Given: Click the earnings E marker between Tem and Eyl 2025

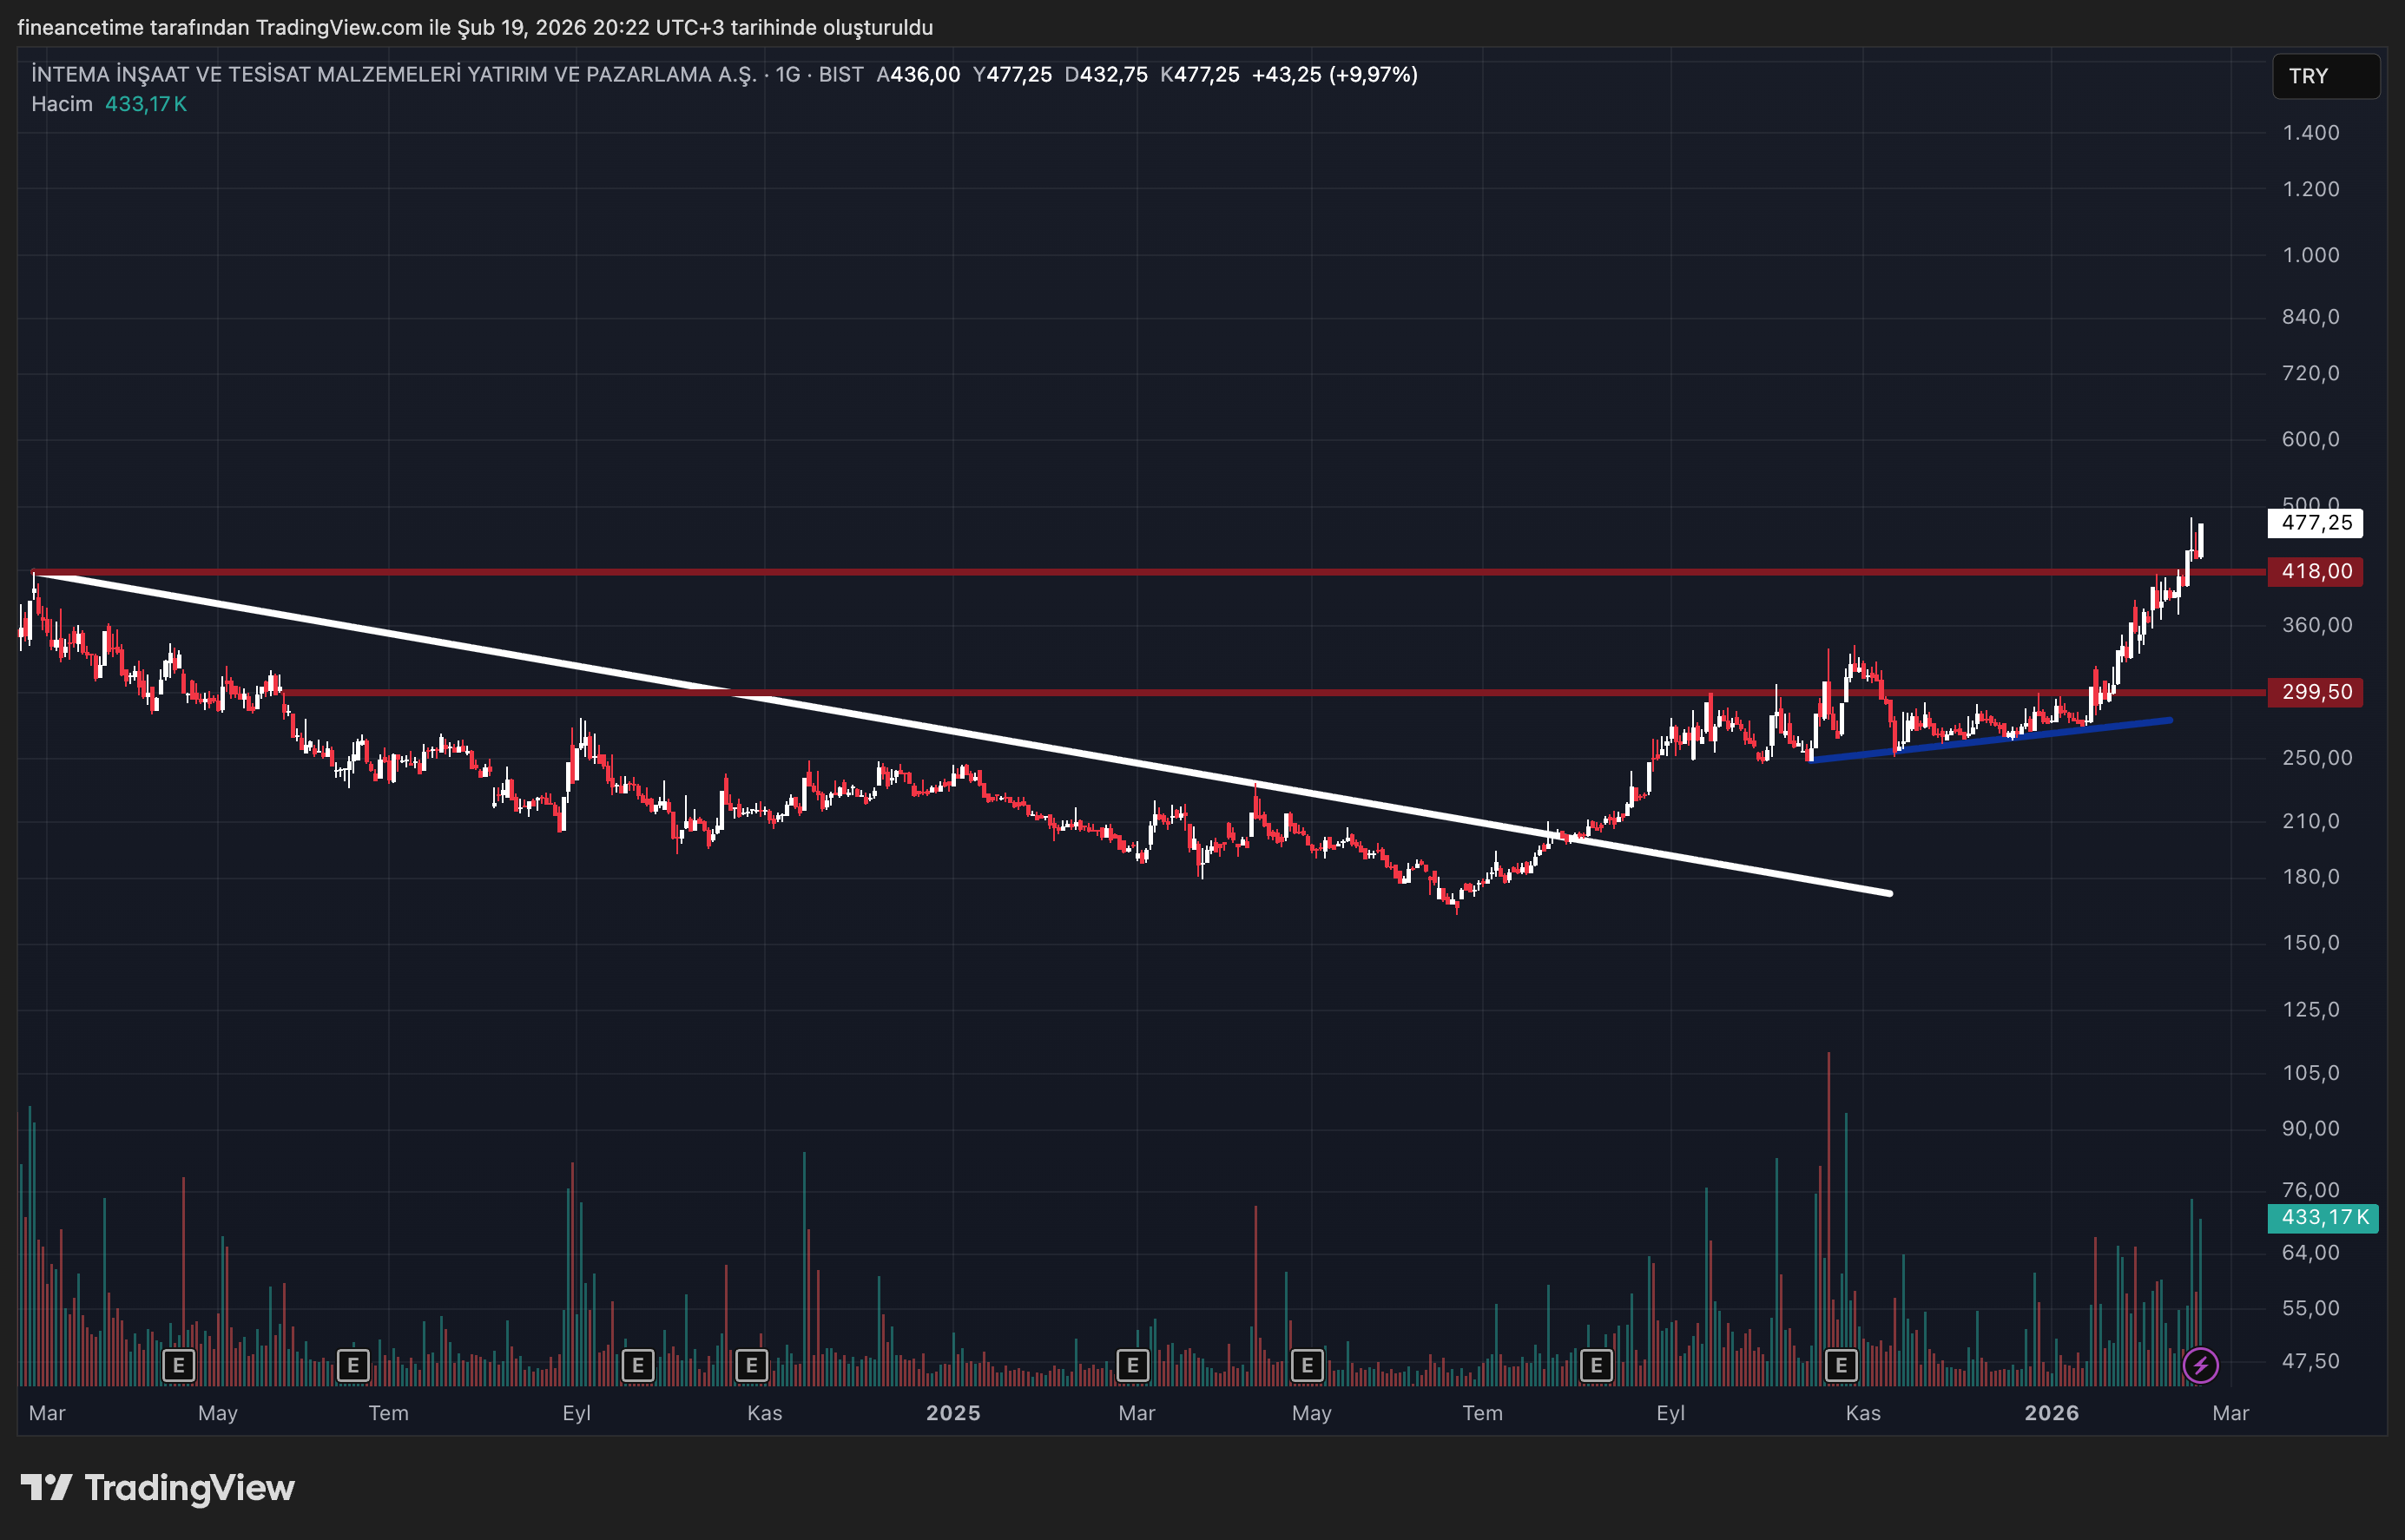Looking at the screenshot, I should [x=1596, y=1365].
